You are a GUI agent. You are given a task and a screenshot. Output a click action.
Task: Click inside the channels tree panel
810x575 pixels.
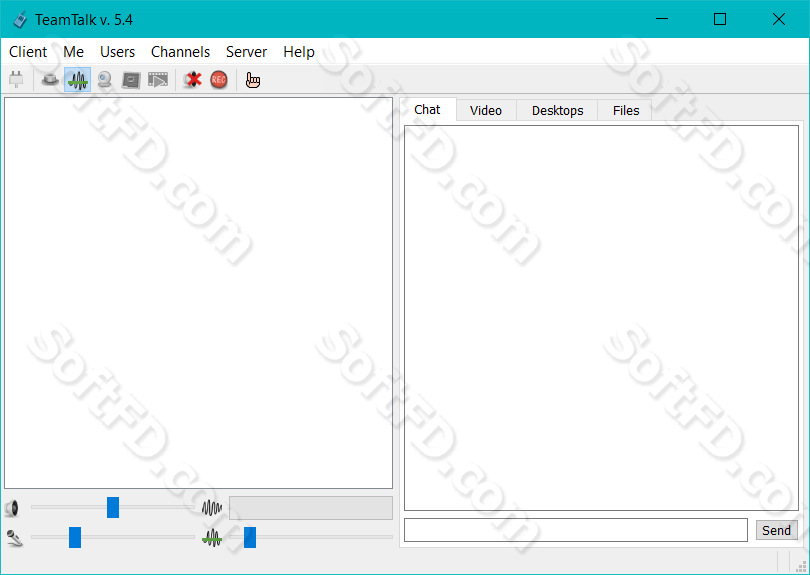(198, 293)
